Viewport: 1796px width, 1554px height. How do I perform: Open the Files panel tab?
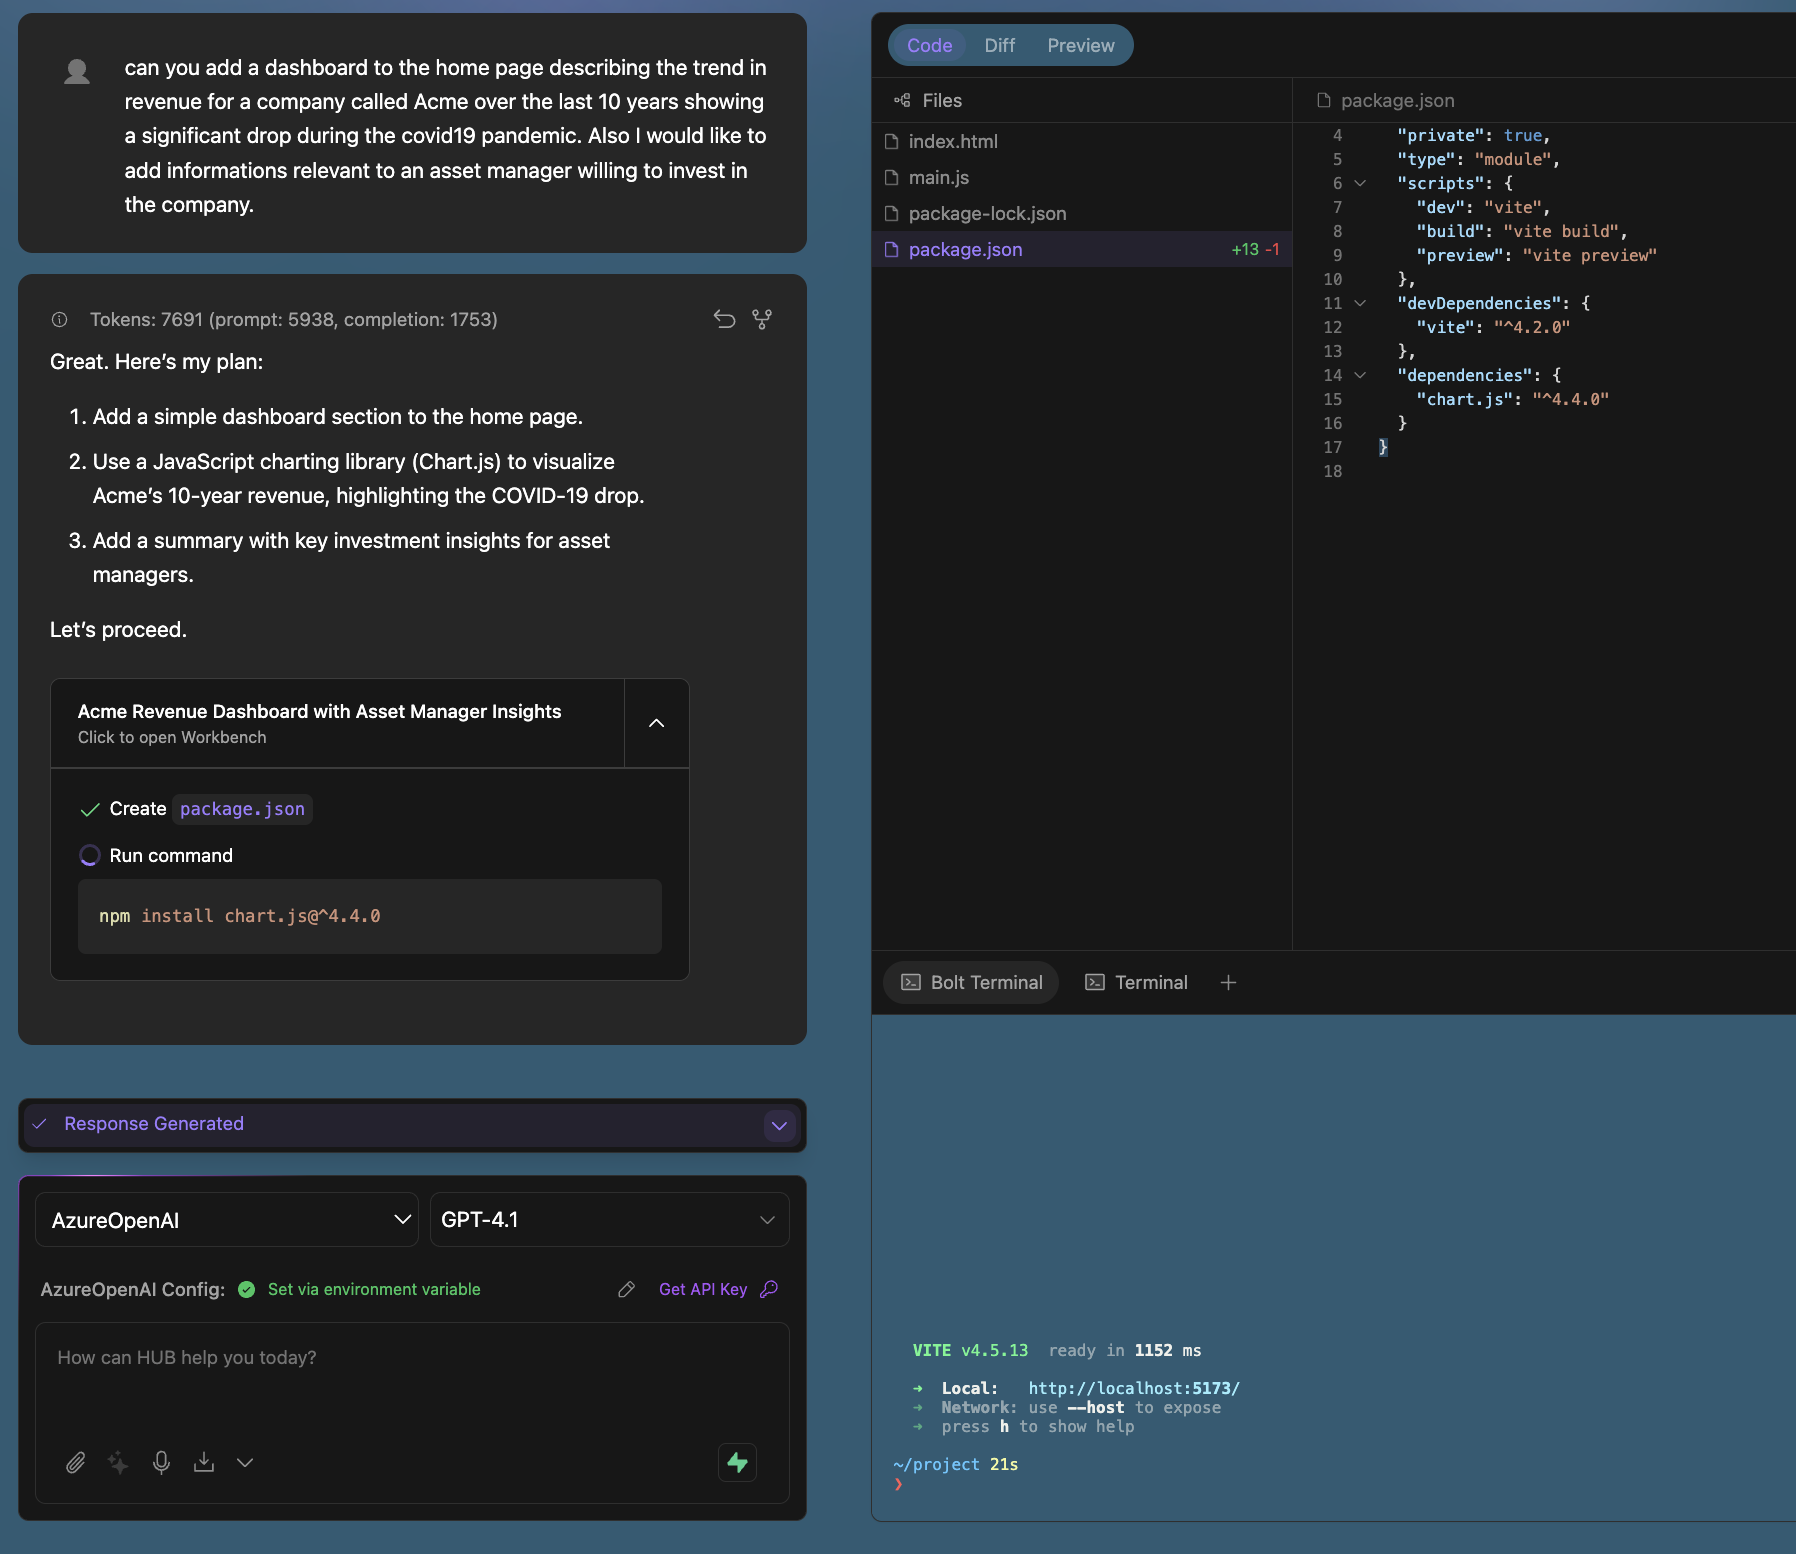[928, 100]
